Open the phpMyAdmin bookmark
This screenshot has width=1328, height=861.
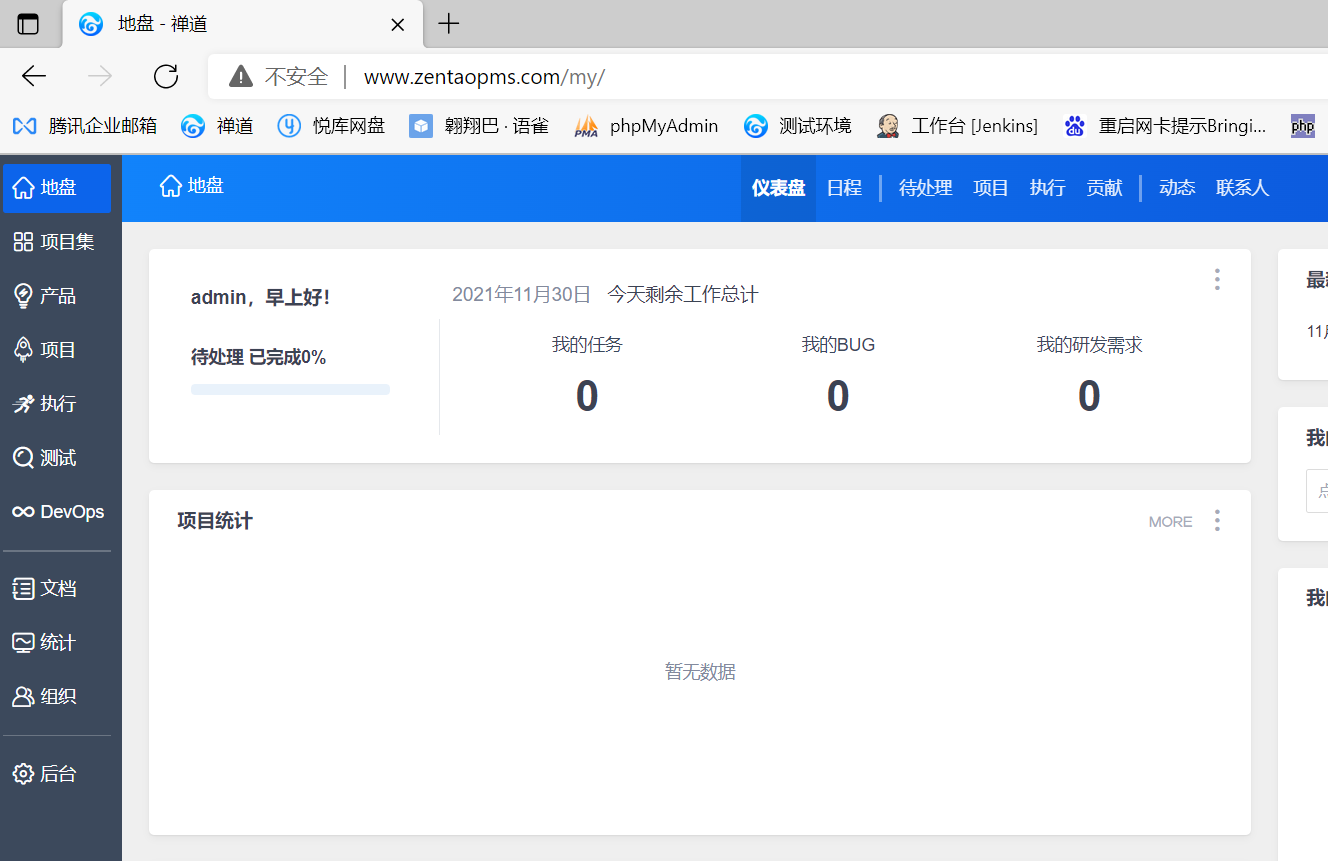pos(663,126)
